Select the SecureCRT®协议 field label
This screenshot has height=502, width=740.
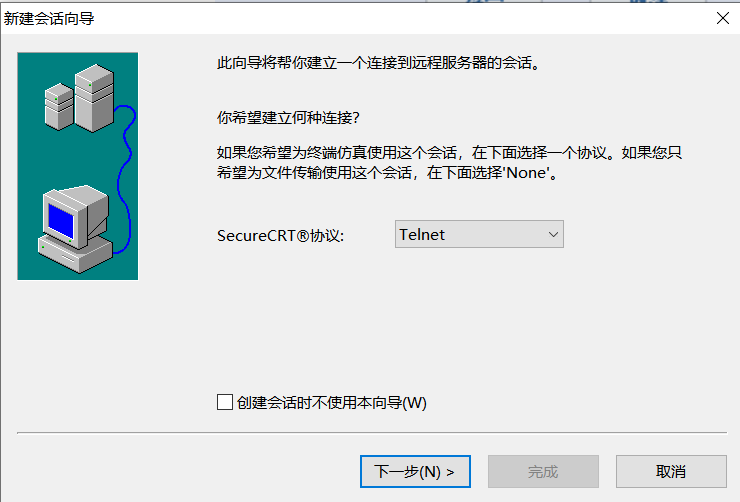(280, 235)
